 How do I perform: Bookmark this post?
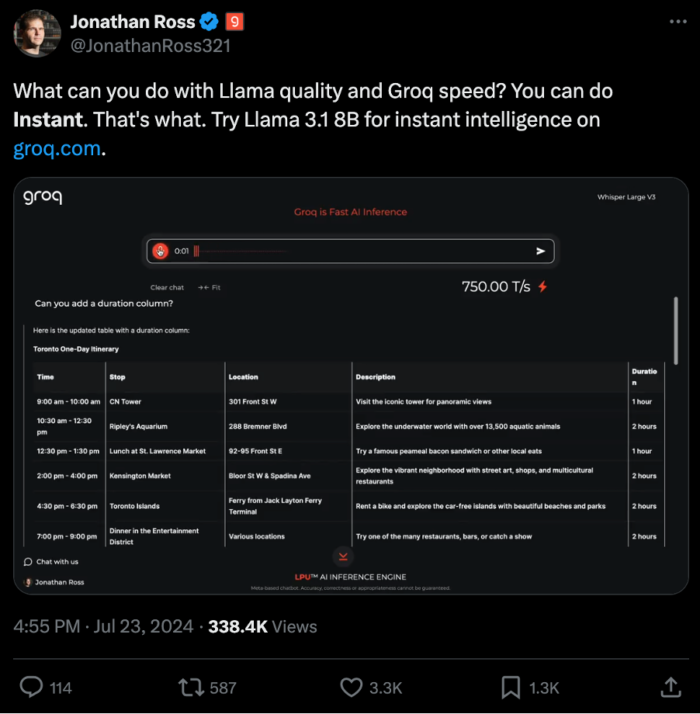(510, 687)
